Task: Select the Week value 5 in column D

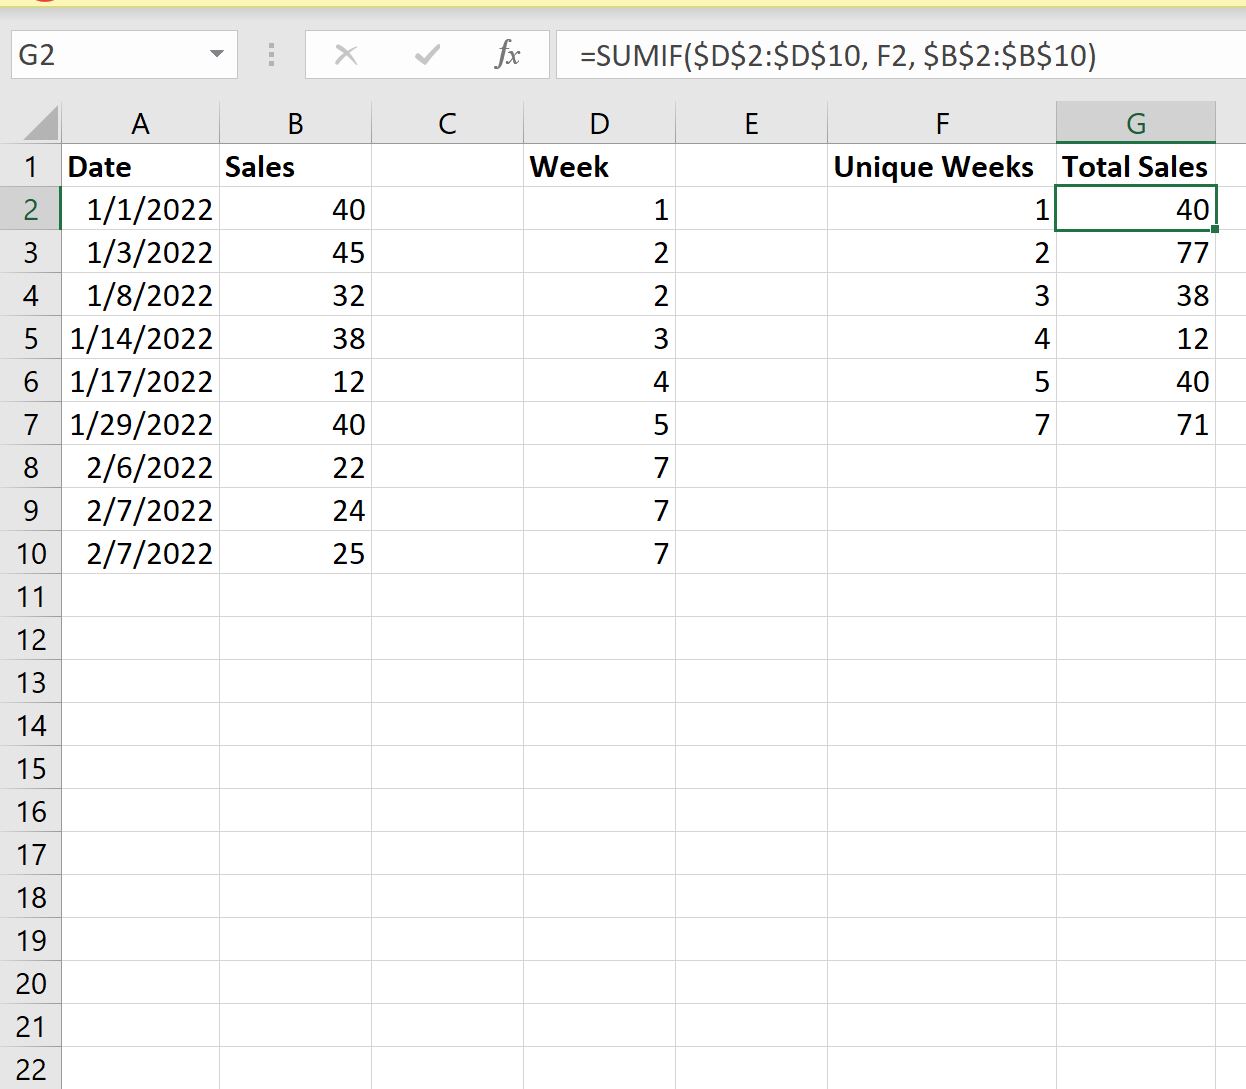Action: point(599,424)
